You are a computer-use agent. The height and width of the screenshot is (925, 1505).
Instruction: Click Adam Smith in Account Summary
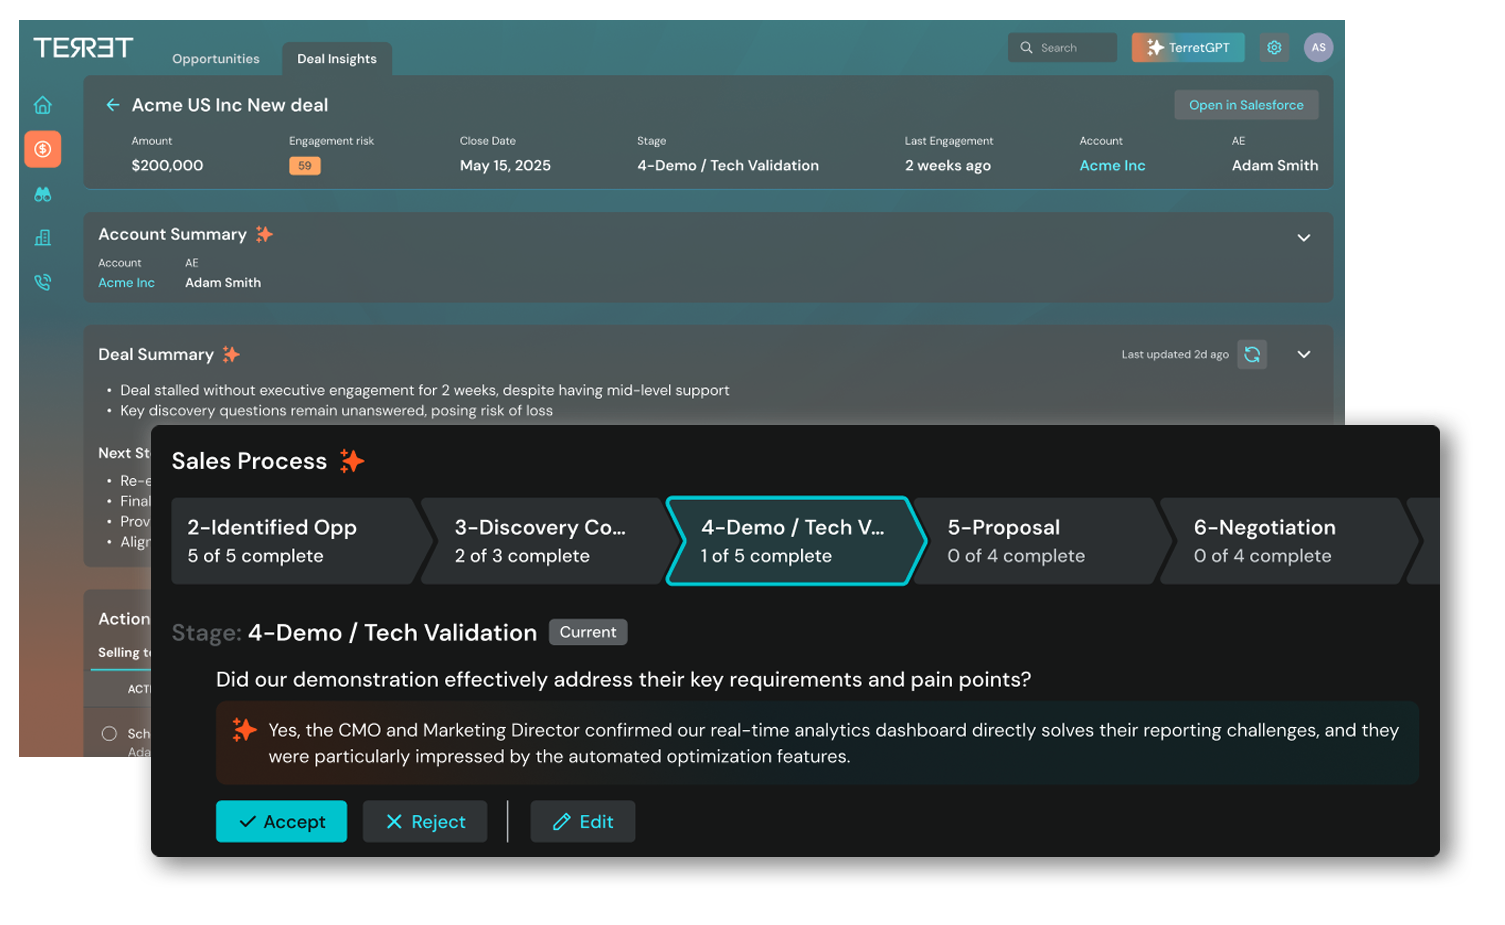223,283
